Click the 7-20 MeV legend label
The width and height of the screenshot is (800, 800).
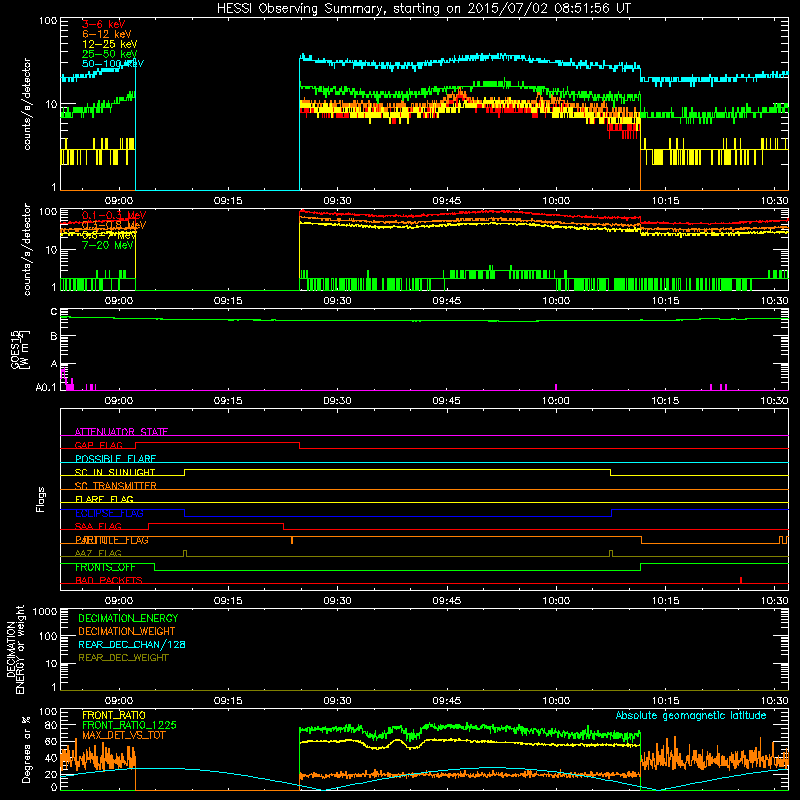point(107,245)
